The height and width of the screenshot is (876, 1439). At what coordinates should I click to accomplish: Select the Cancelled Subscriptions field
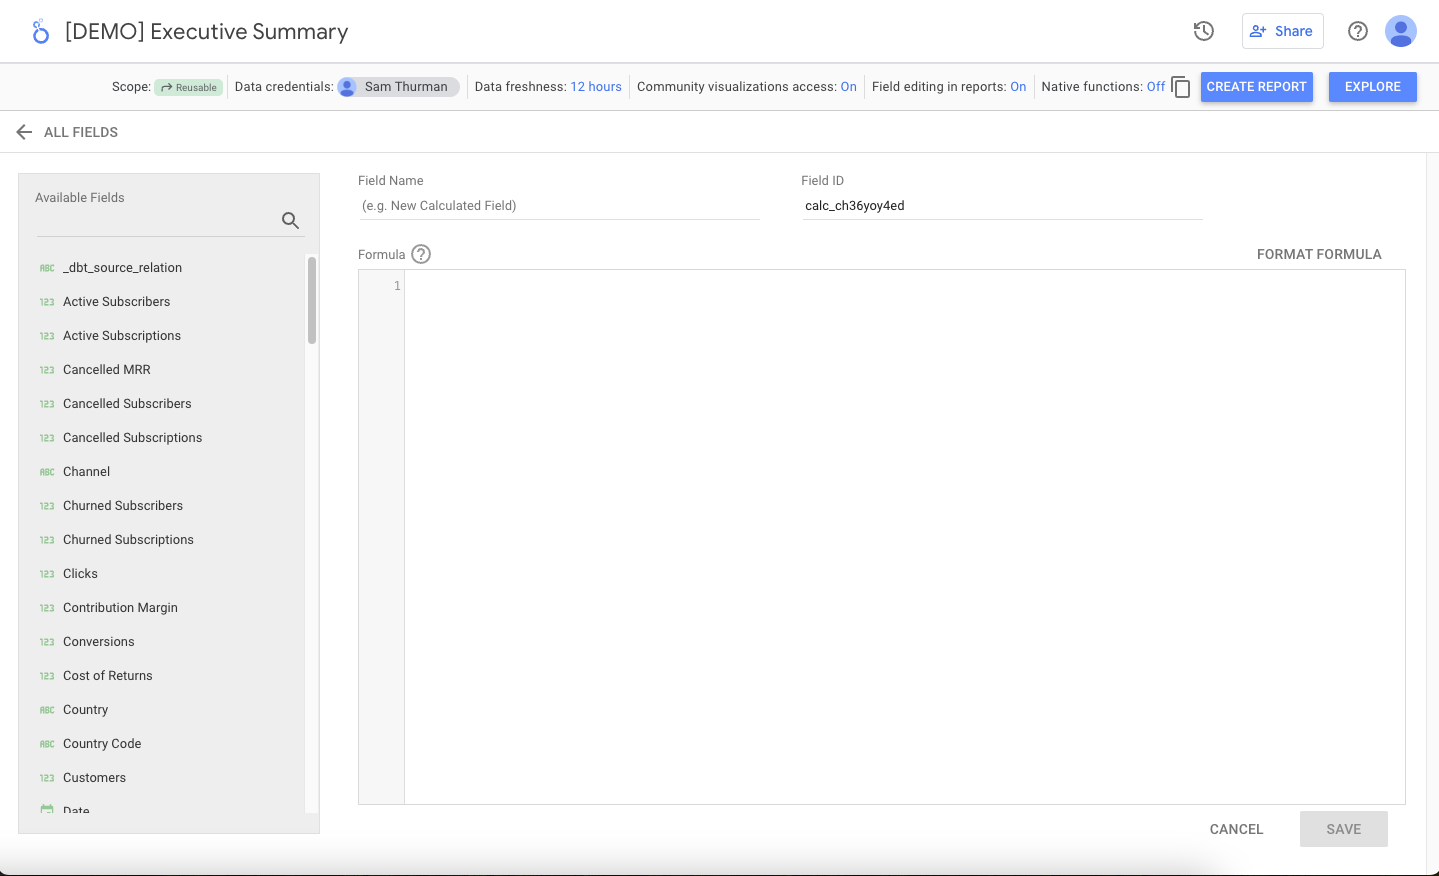click(x=132, y=438)
